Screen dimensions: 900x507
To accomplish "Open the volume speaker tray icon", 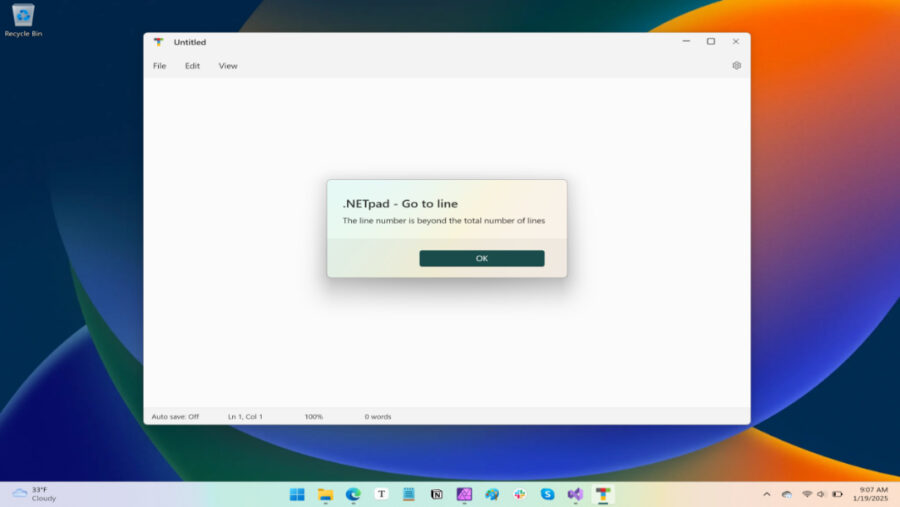I will 821,494.
